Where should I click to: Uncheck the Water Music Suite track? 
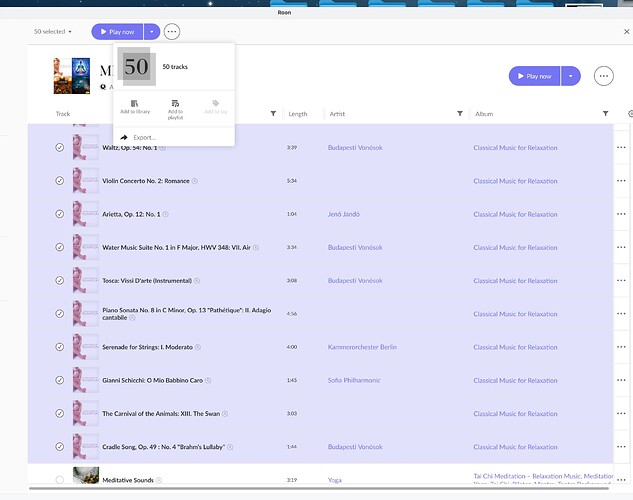[x=59, y=247]
